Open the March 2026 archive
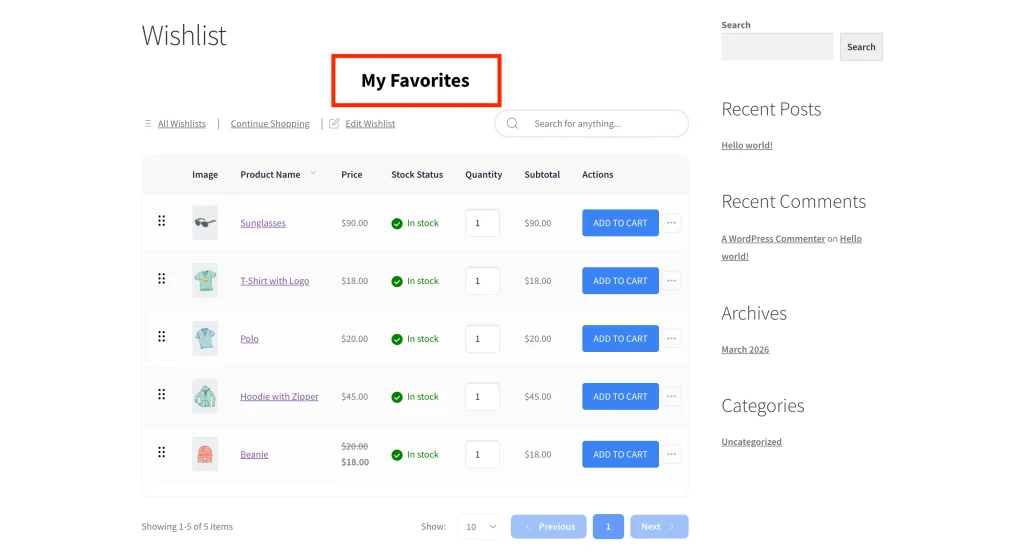 [744, 349]
